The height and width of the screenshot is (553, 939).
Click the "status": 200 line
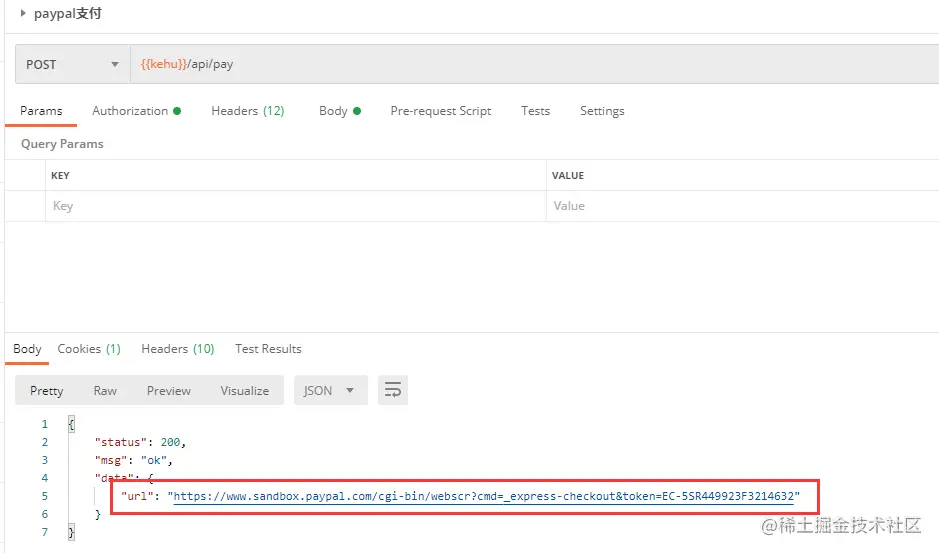pyautogui.click(x=140, y=442)
